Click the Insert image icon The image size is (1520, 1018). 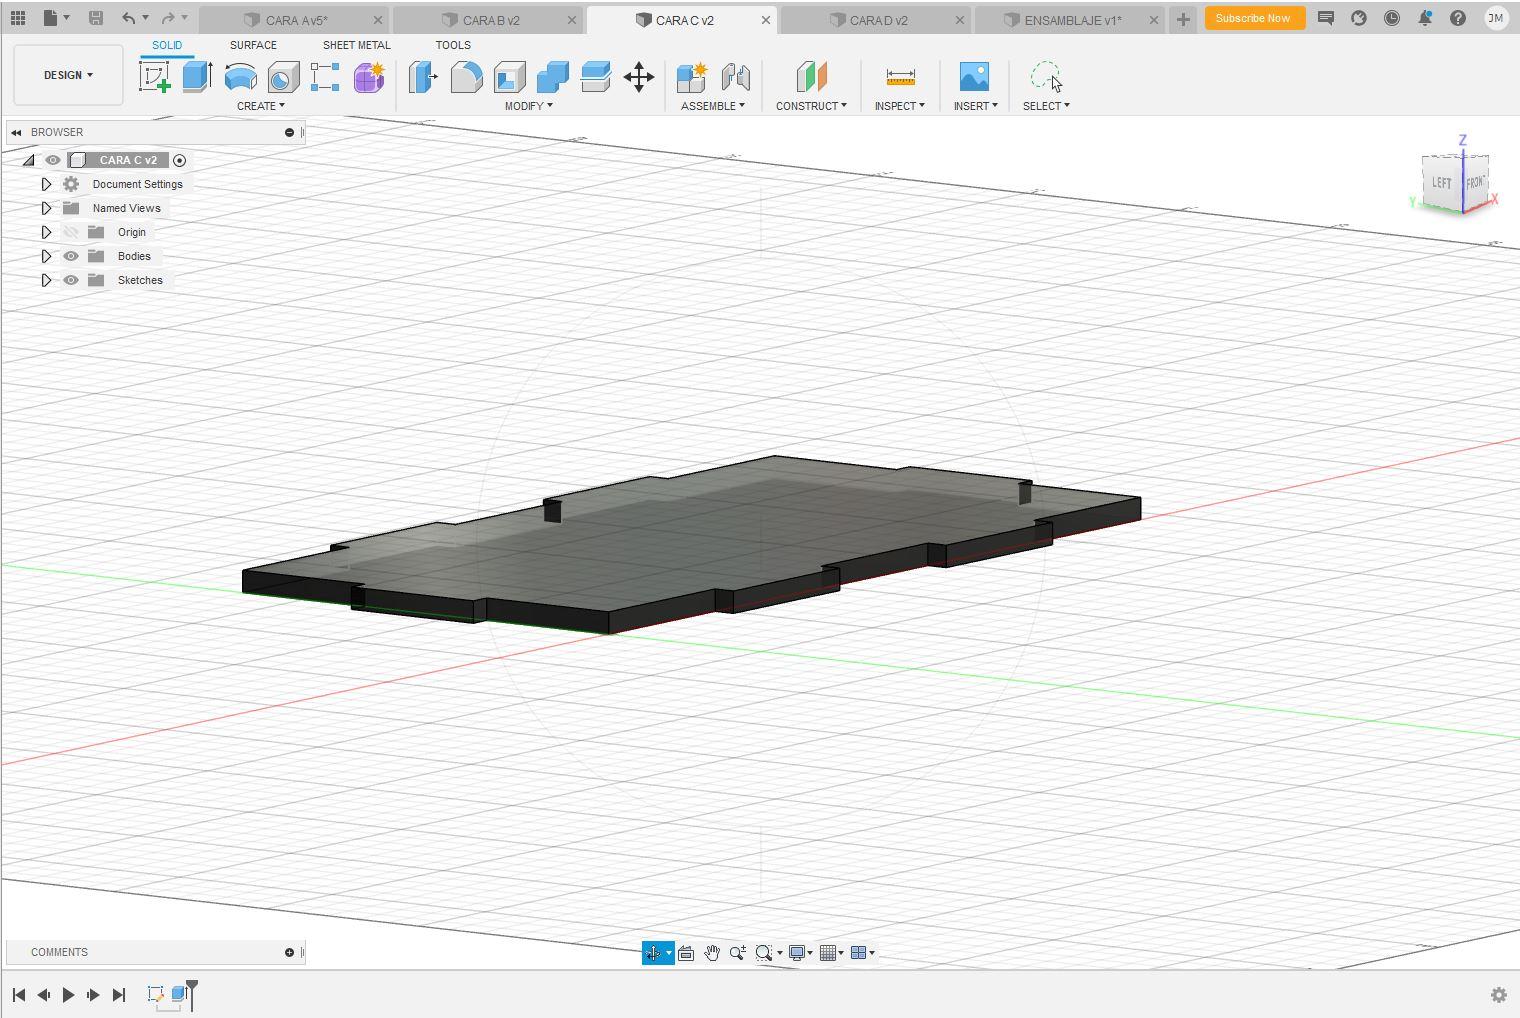[x=973, y=77]
